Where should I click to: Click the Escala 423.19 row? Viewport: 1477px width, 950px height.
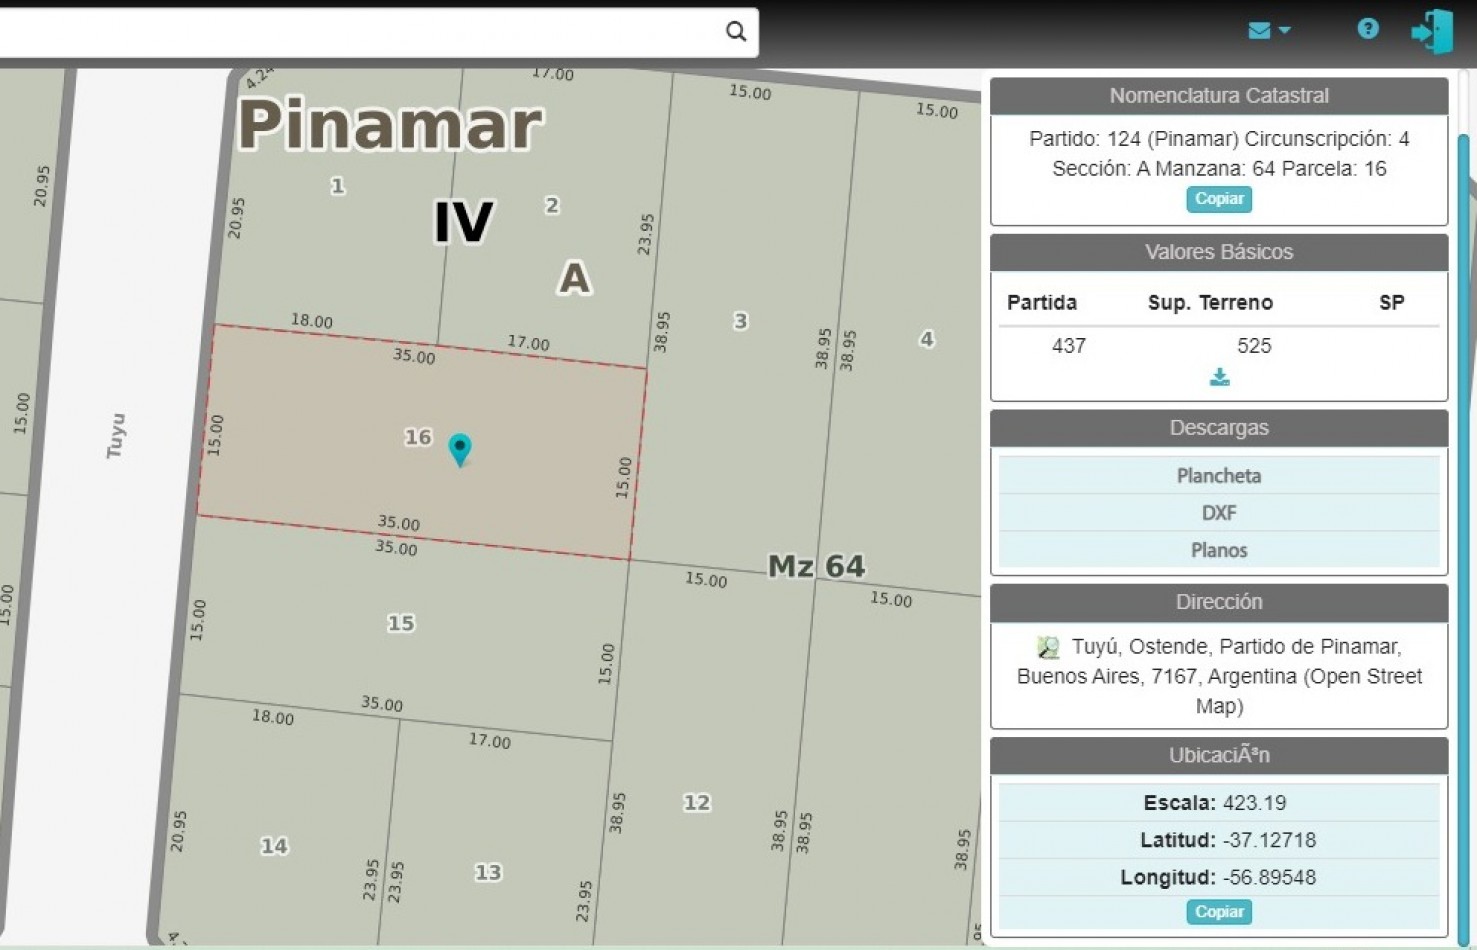click(1219, 803)
